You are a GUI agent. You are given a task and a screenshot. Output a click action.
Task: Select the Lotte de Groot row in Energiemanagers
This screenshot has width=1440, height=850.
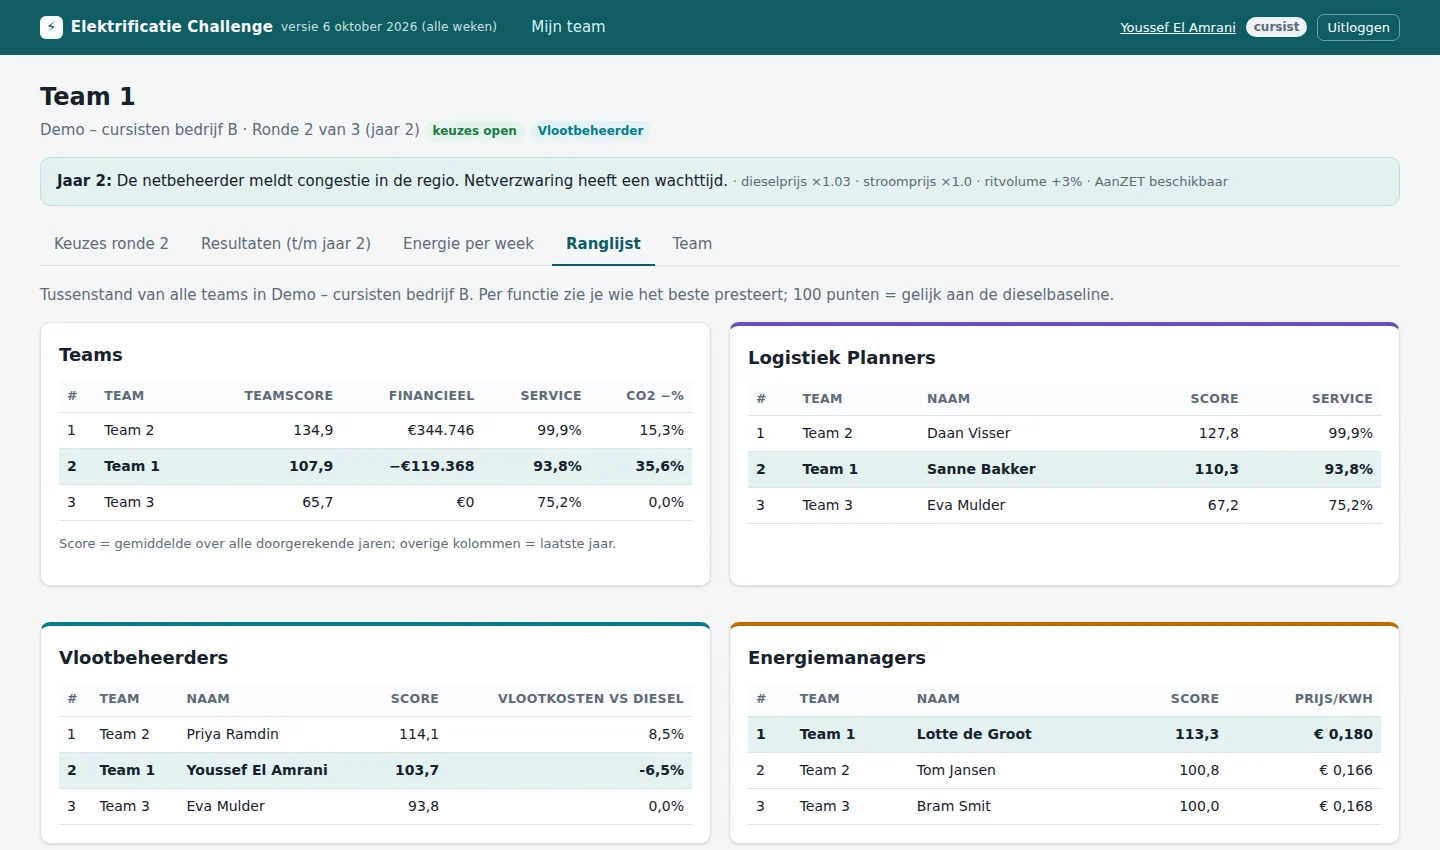click(1064, 734)
